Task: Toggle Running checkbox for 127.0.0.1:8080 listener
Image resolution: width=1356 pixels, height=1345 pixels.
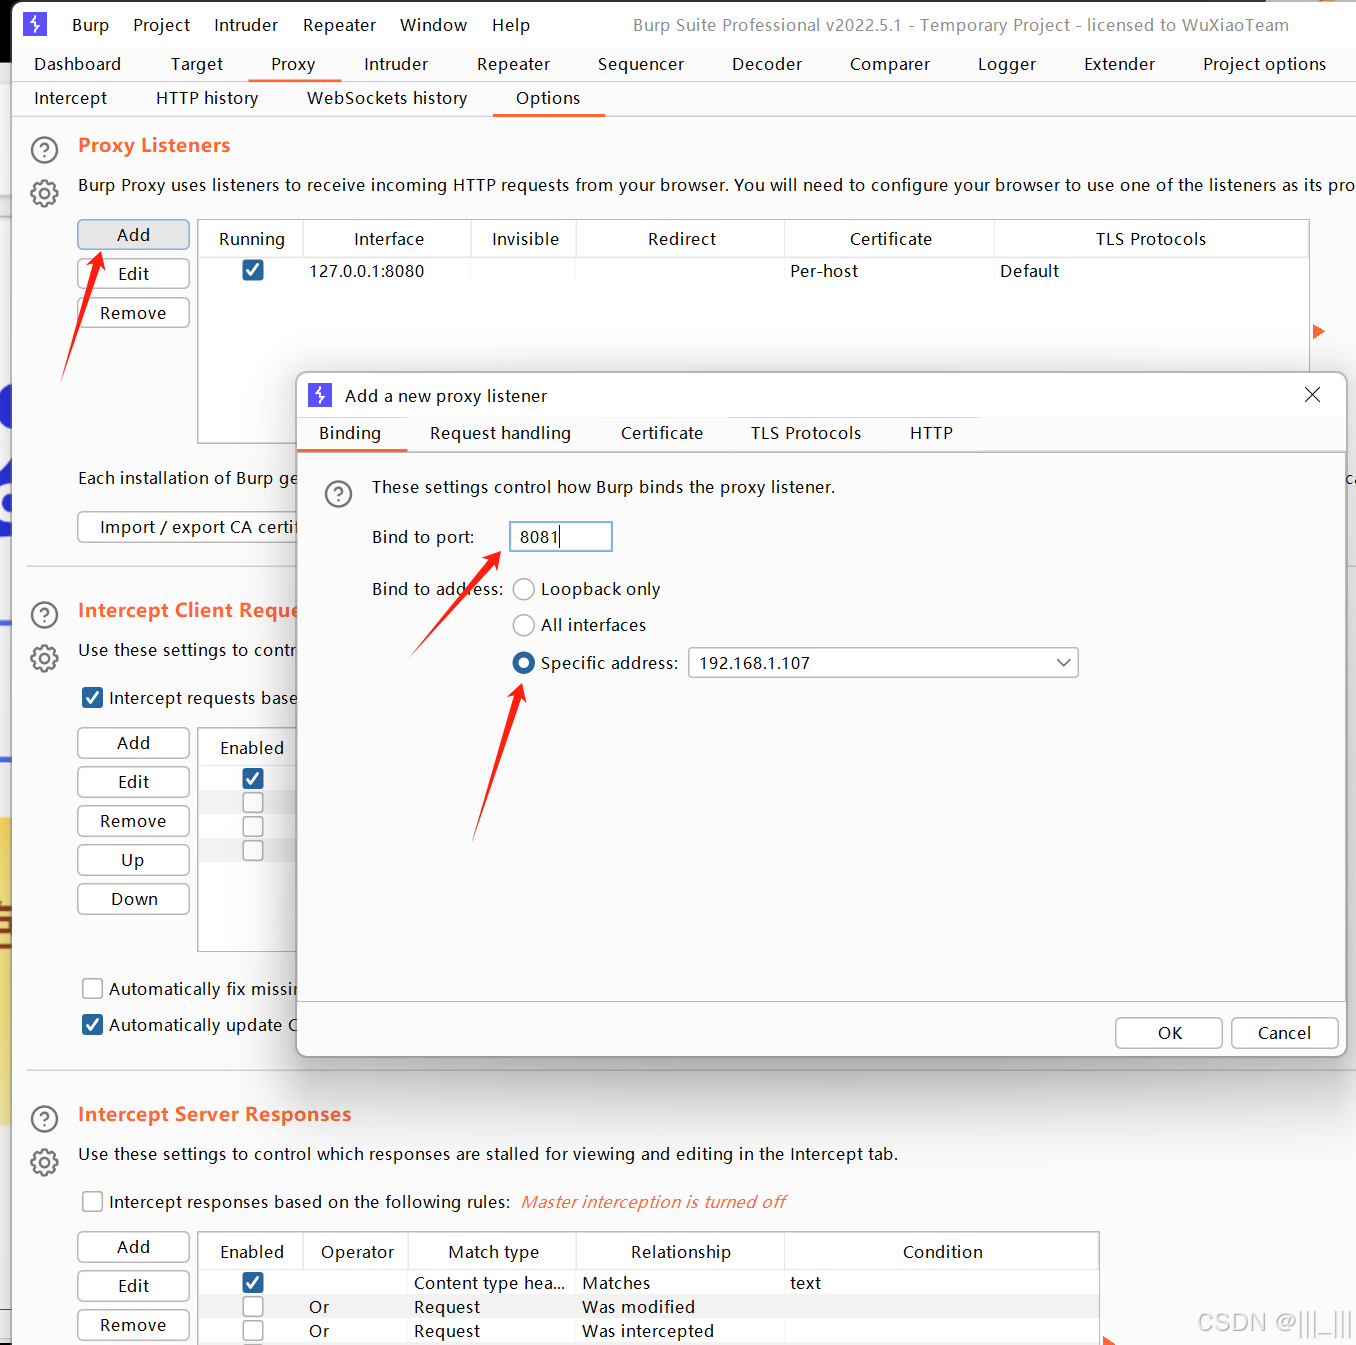Action: point(253,270)
